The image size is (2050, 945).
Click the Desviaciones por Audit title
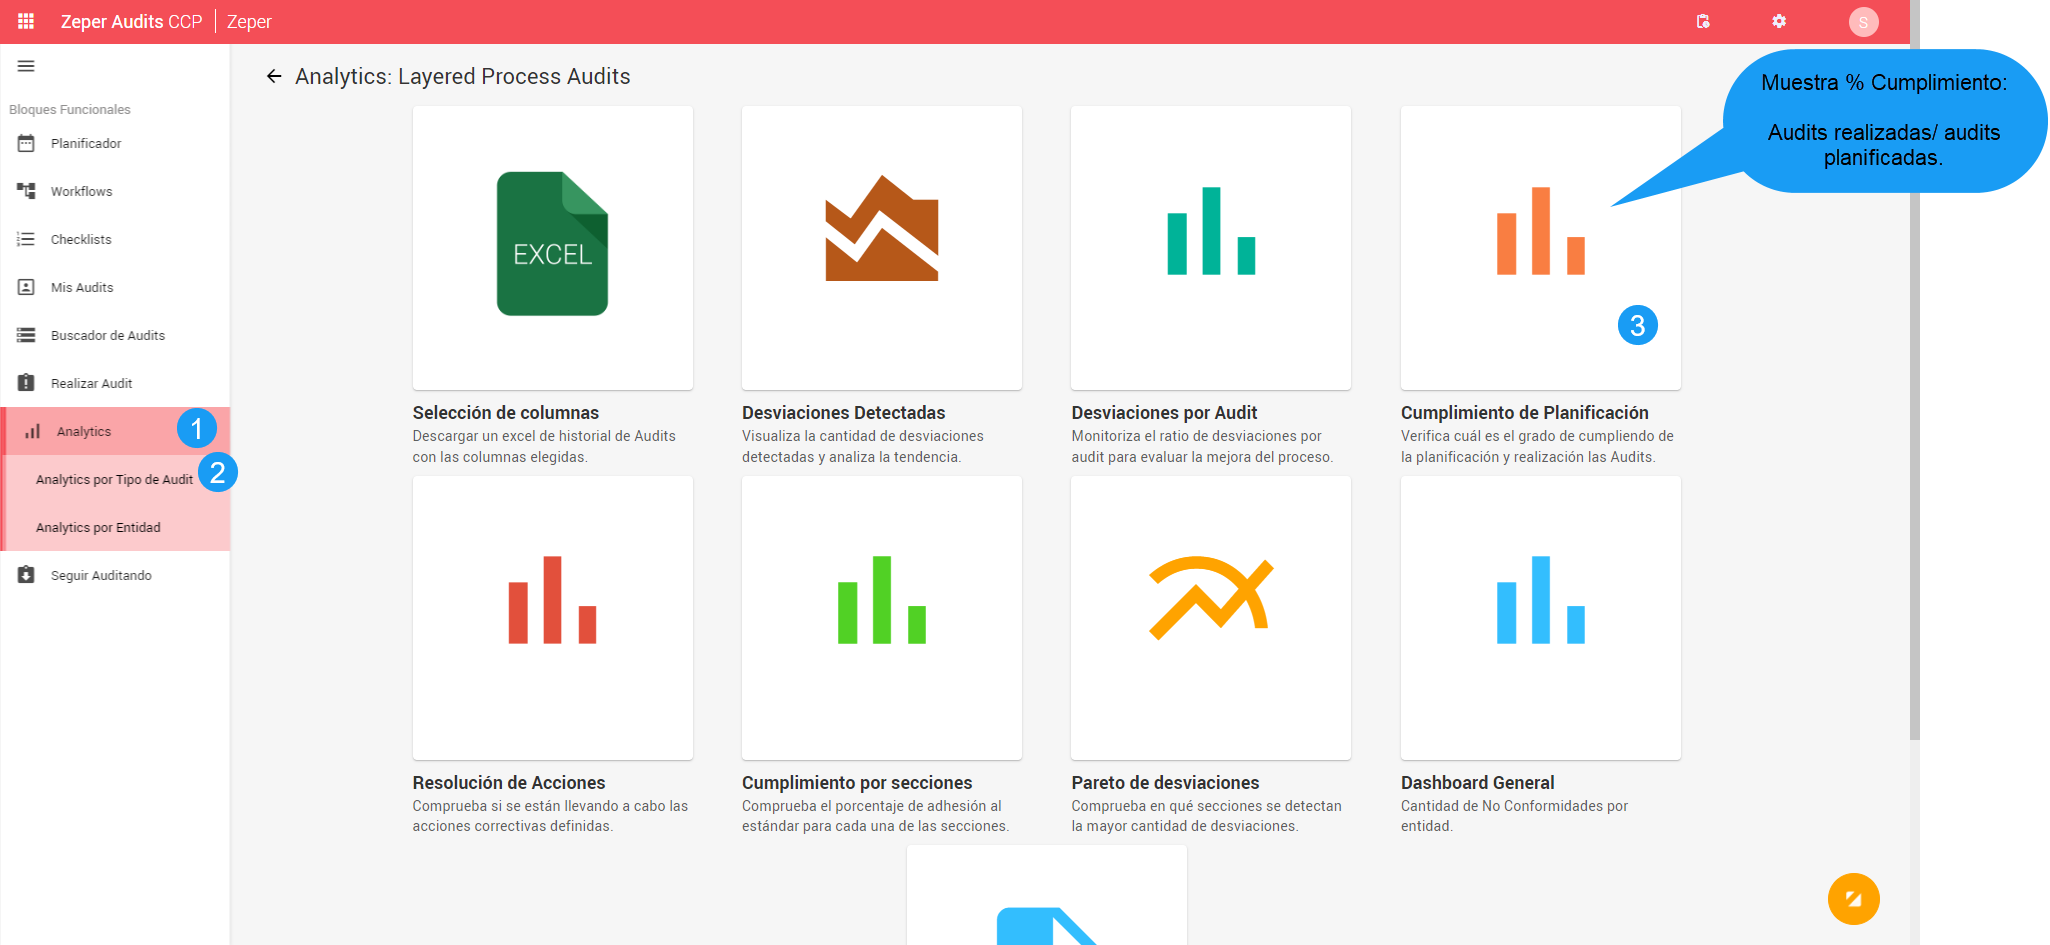[1164, 412]
